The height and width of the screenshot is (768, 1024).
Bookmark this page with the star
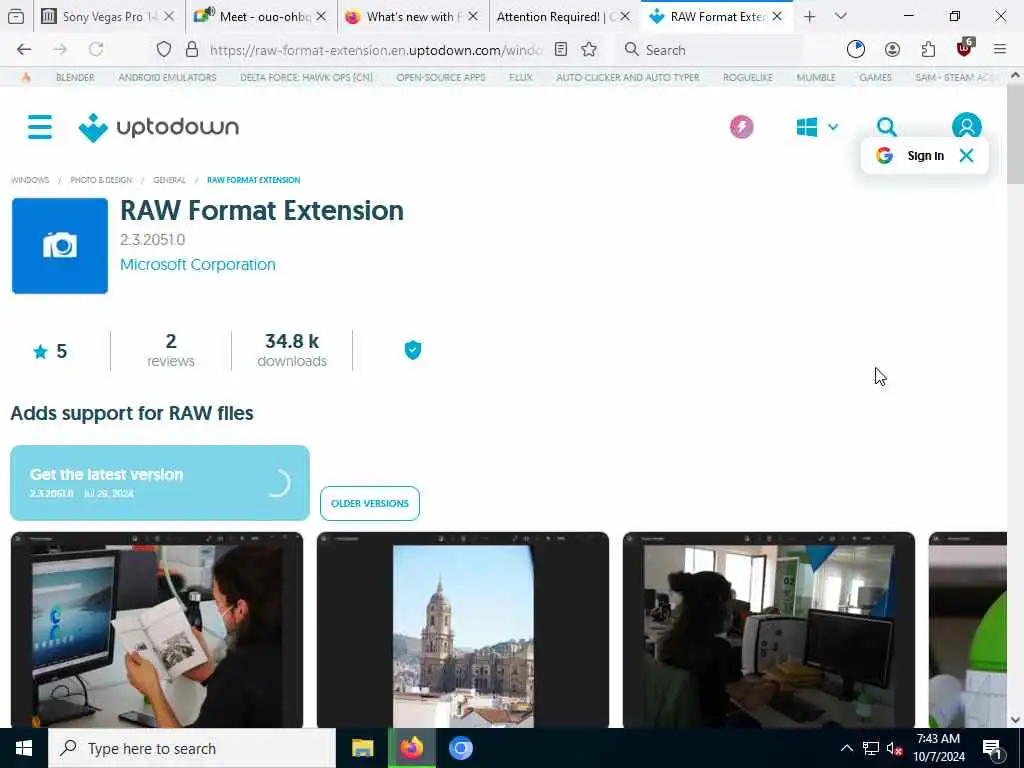coord(589,49)
